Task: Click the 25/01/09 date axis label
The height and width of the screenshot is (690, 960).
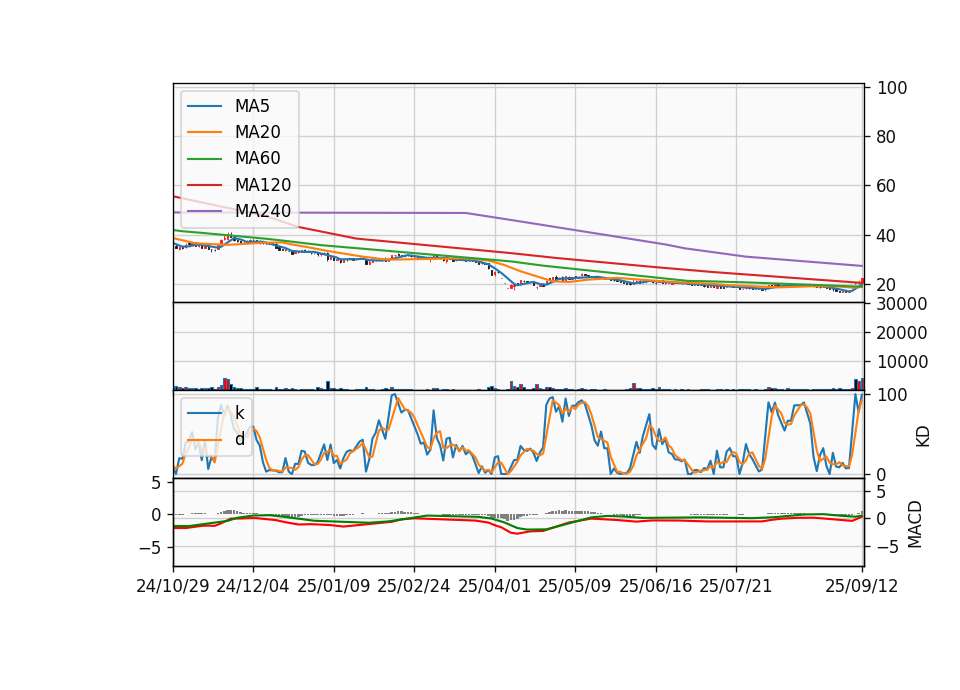Action: pyautogui.click(x=334, y=586)
